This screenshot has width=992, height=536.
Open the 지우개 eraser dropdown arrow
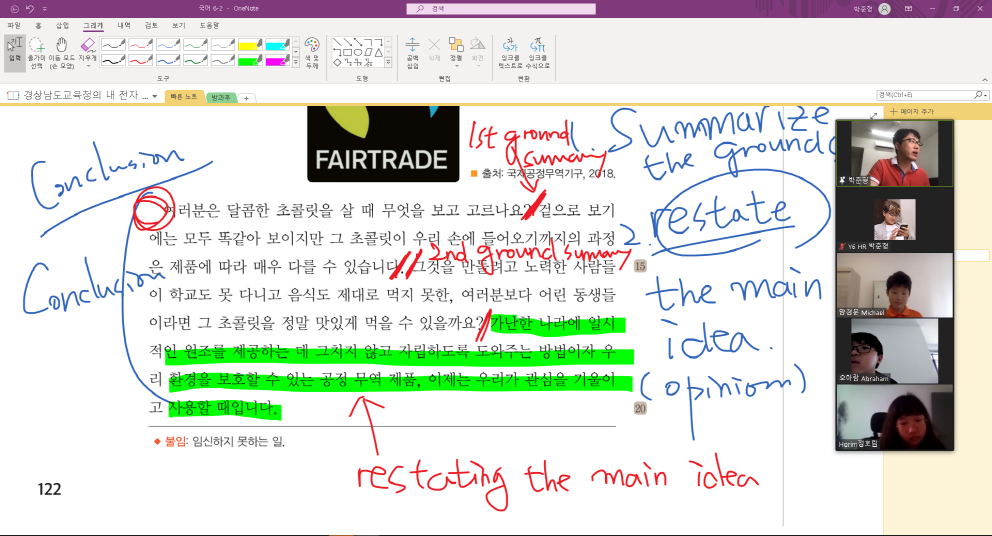[x=88, y=66]
